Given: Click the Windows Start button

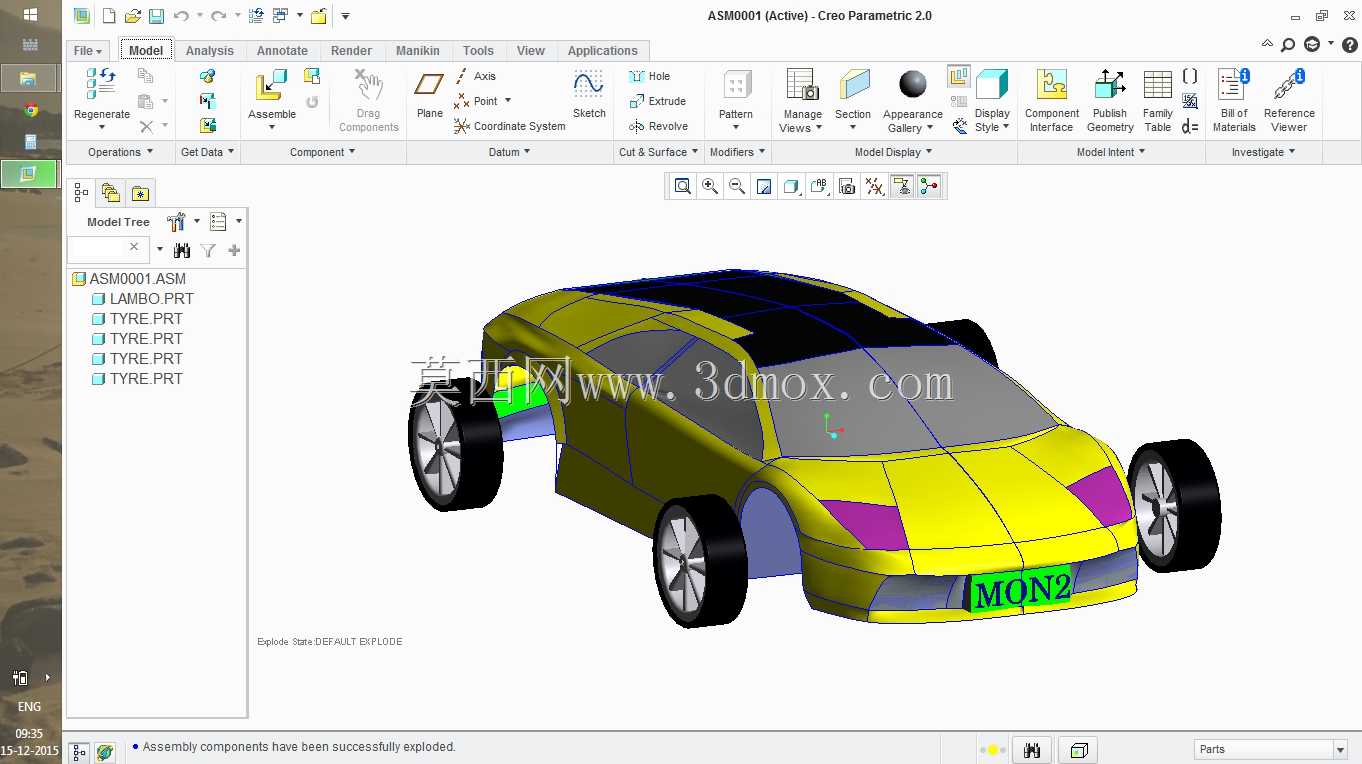Looking at the screenshot, I should tap(30, 15).
